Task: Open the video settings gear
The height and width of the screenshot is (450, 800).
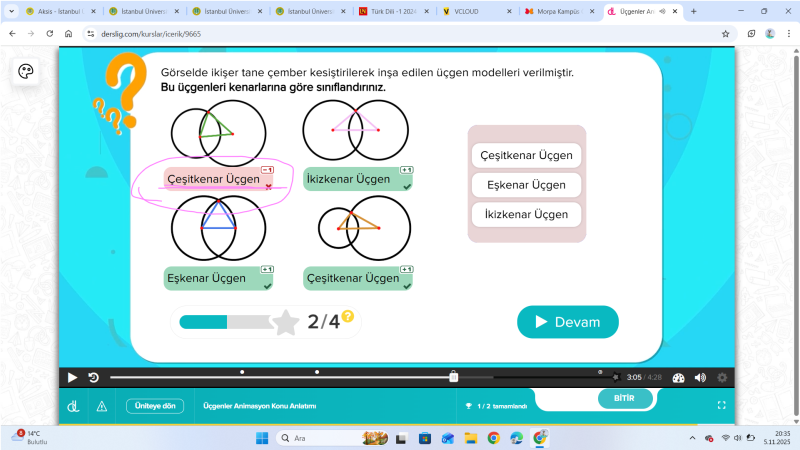Action: pyautogui.click(x=722, y=378)
